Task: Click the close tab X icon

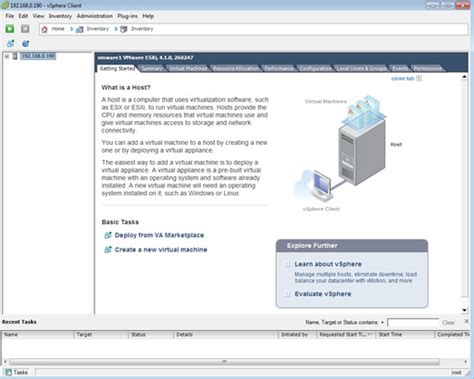Action: click(x=419, y=78)
